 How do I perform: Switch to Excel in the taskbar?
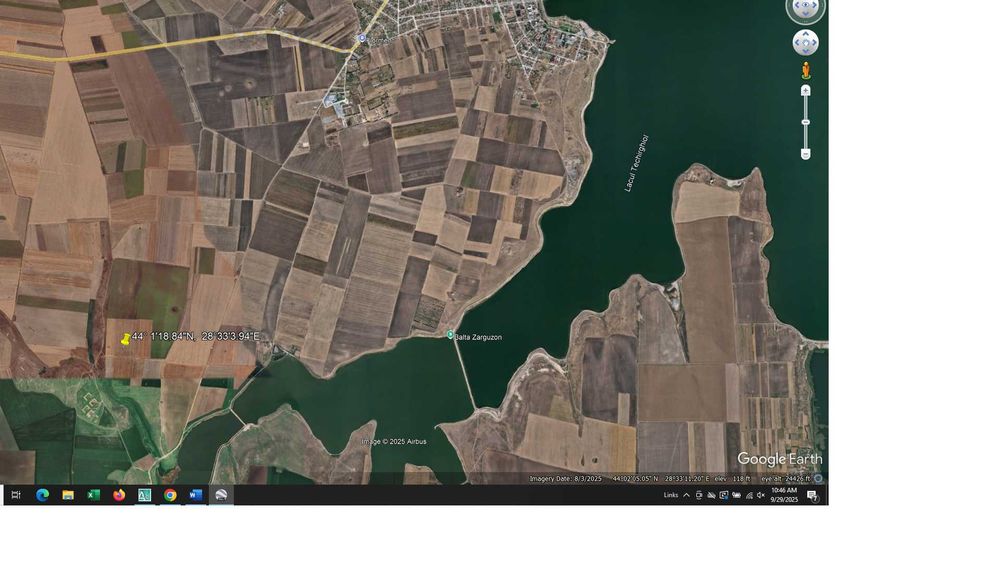[93, 495]
